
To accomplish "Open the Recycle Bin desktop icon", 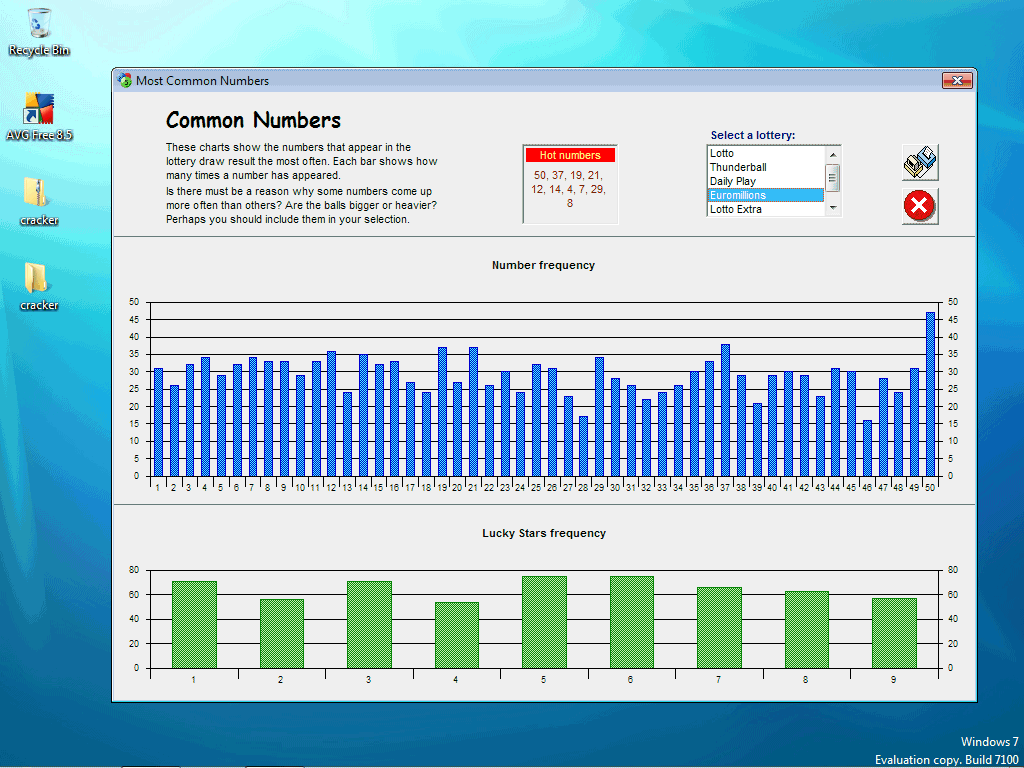I will [40, 25].
